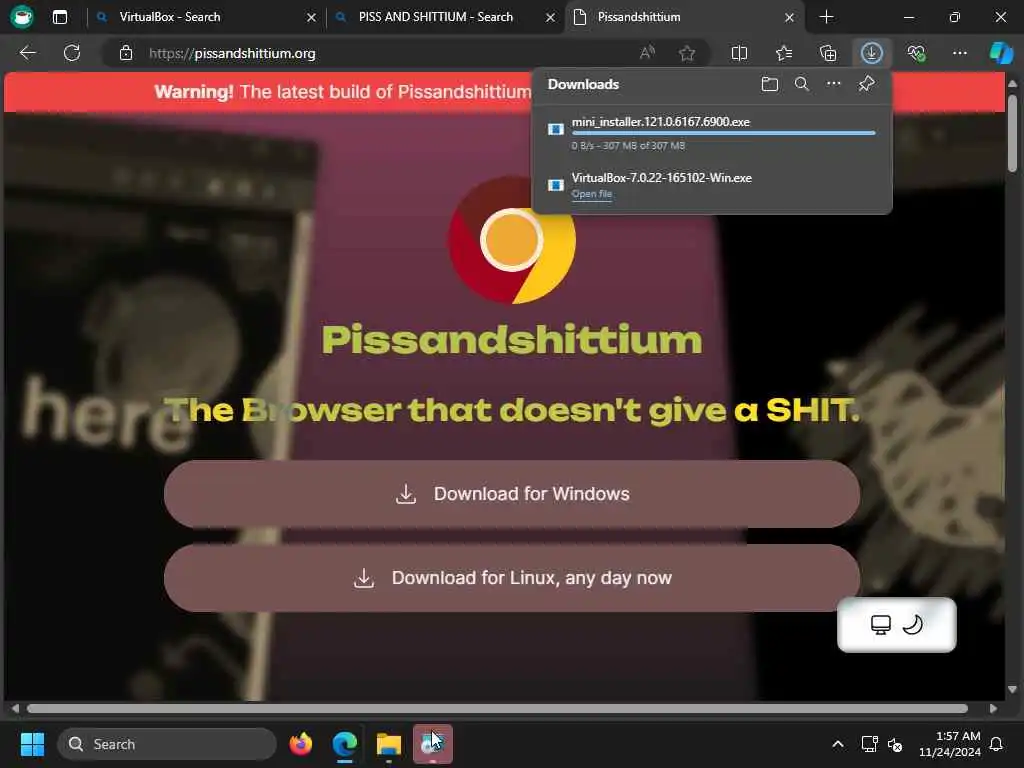Open the Collections icon

pos(827,53)
